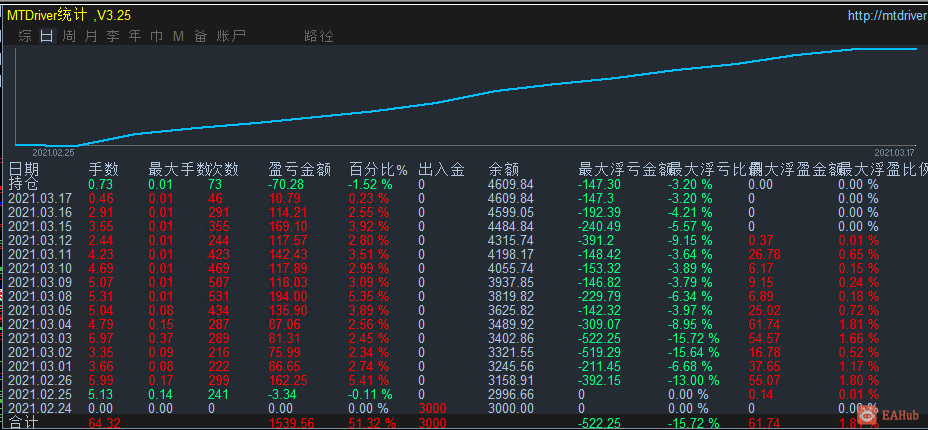Click the 出入金 column header
This screenshot has width=928, height=430.
click(441, 170)
